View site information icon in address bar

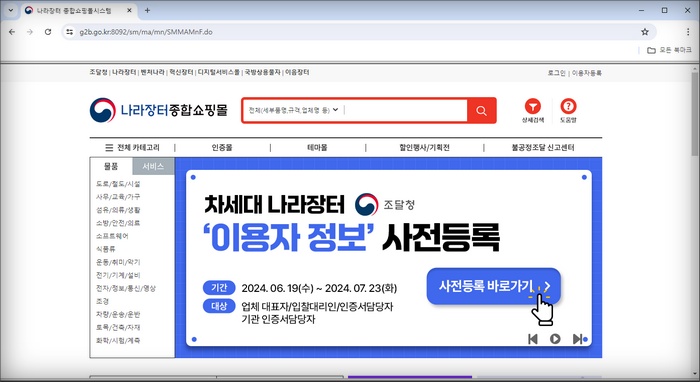[69, 32]
